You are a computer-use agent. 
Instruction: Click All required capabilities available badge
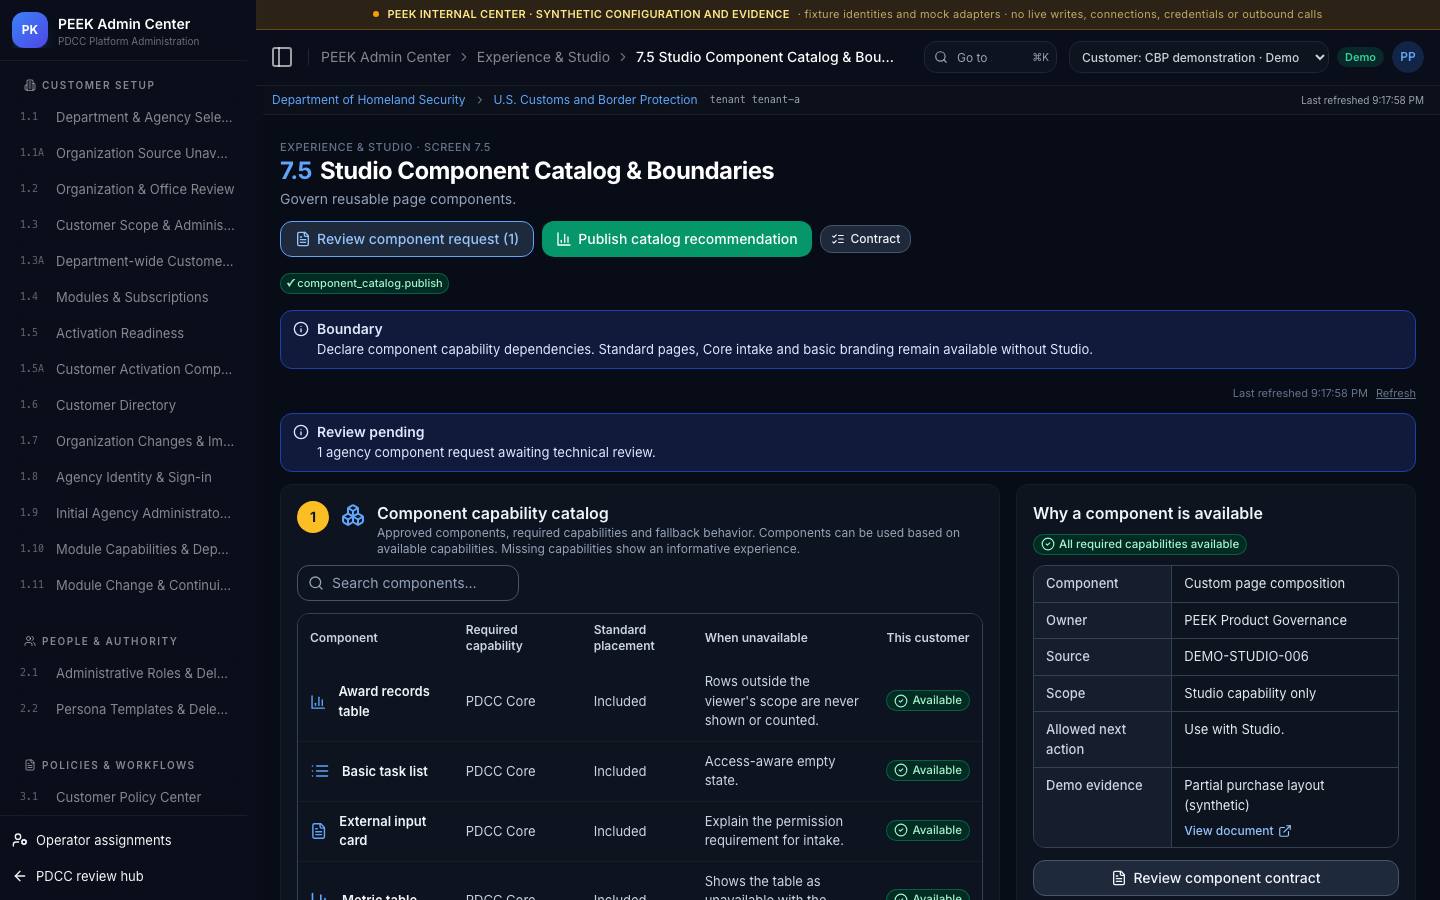pos(1140,544)
